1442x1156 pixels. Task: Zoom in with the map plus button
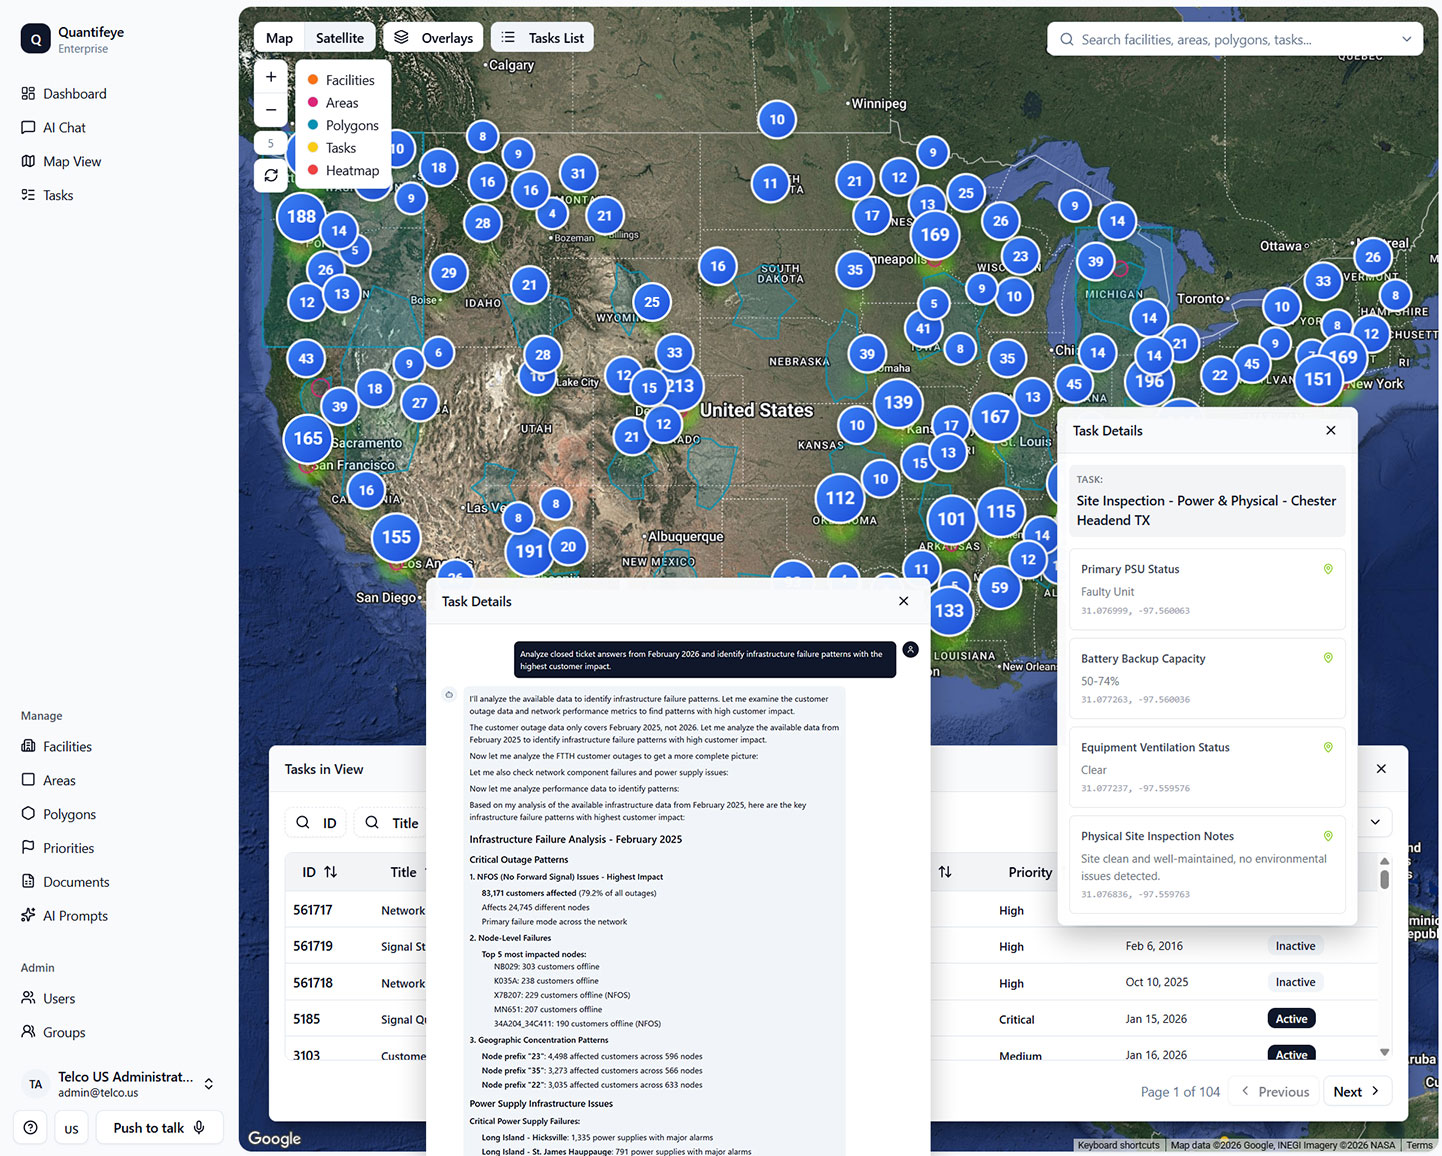271,77
